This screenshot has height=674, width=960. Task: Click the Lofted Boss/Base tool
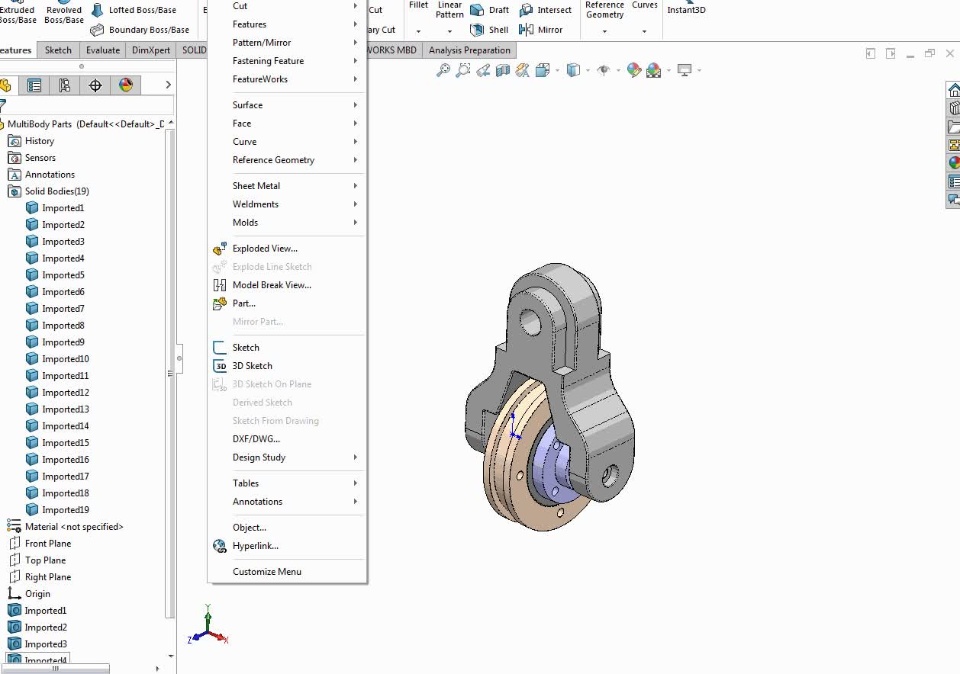[x=133, y=10]
